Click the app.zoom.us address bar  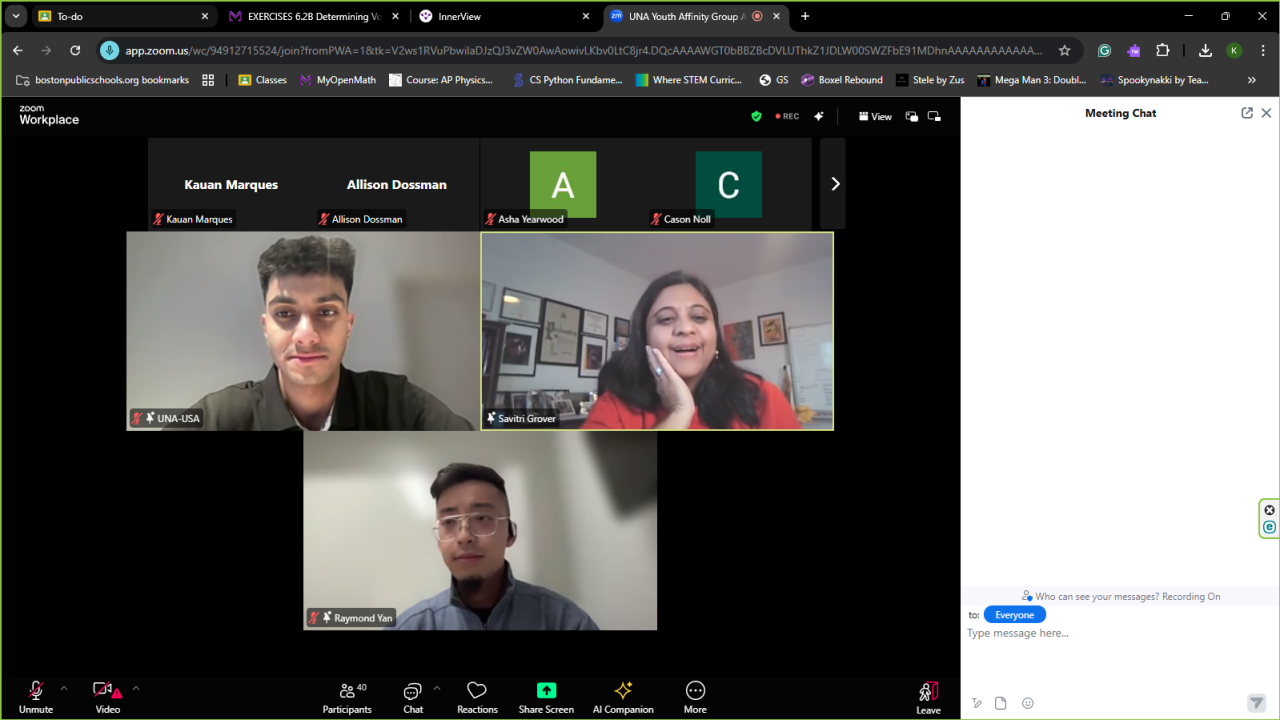tap(583, 50)
